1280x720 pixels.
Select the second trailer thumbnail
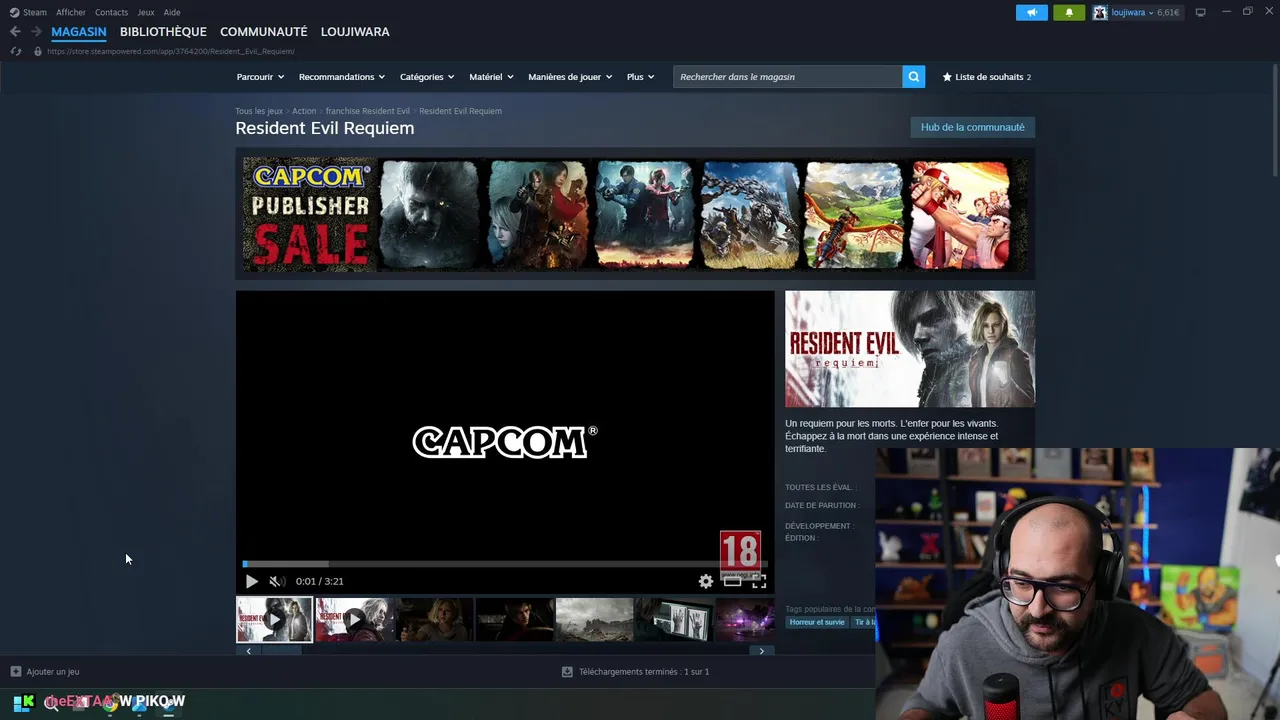354,620
